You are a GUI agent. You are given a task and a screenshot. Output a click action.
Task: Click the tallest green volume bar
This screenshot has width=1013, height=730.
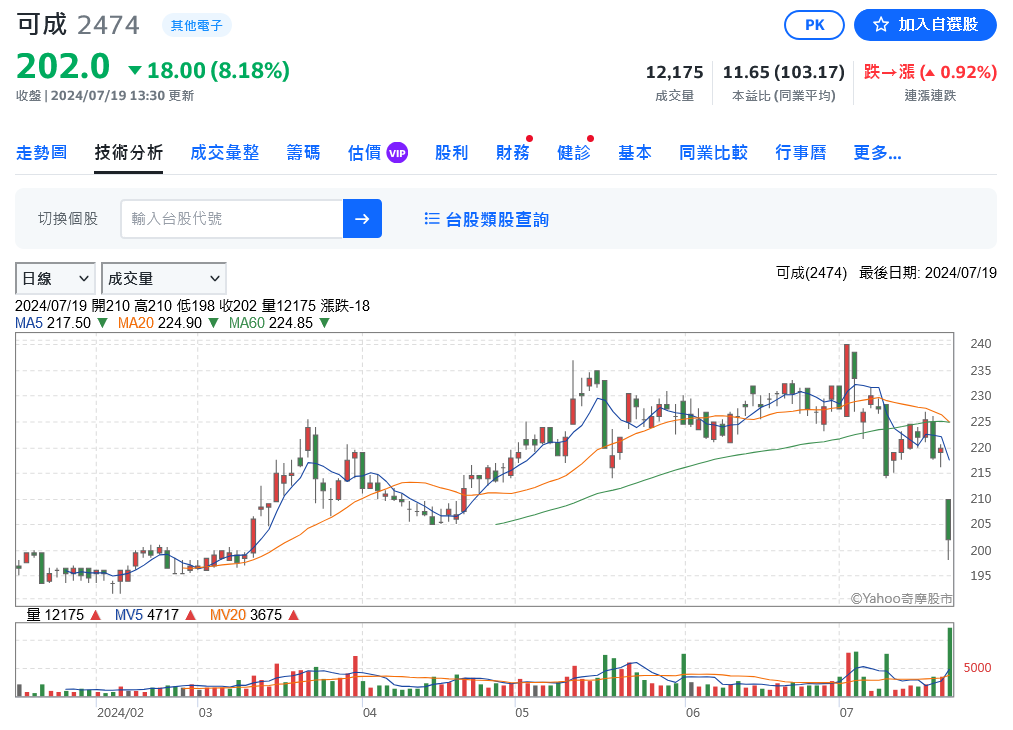(949, 660)
